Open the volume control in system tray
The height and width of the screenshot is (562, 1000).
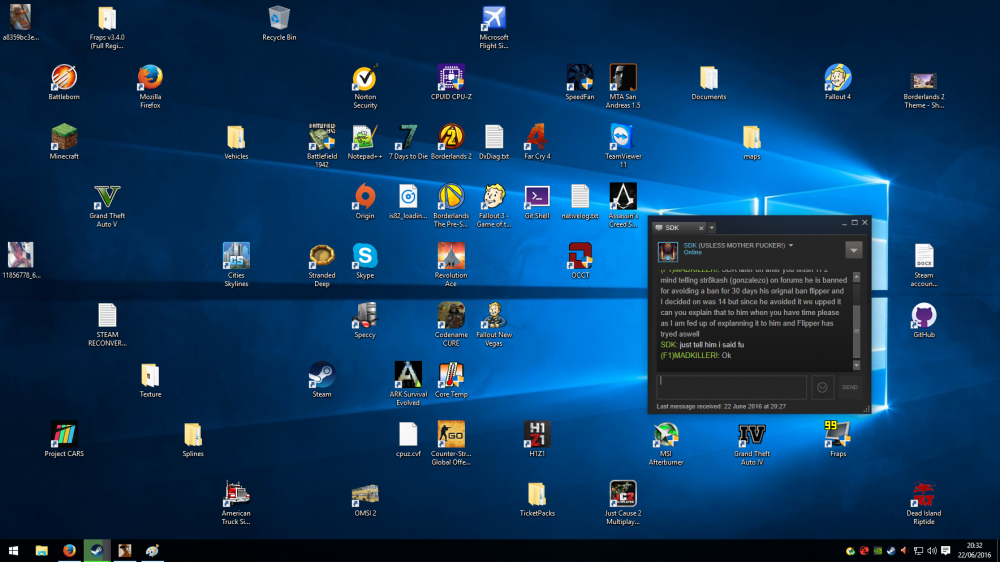[x=932, y=551]
